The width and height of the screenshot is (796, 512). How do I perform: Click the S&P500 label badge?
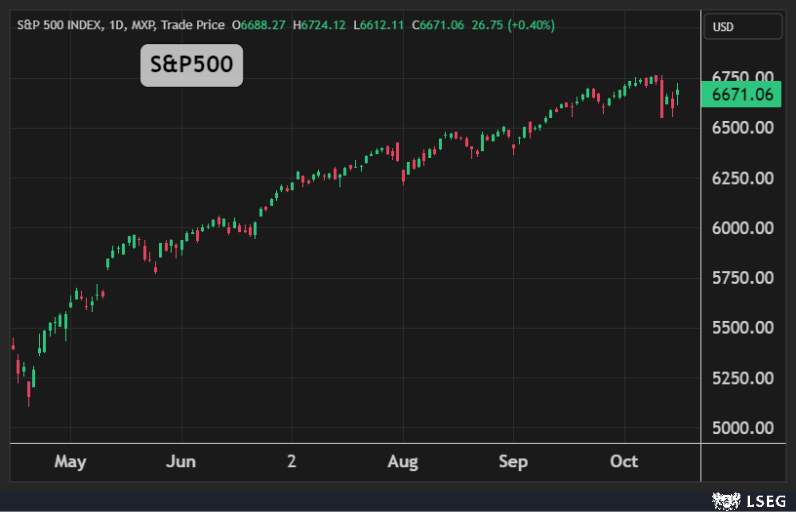[191, 66]
